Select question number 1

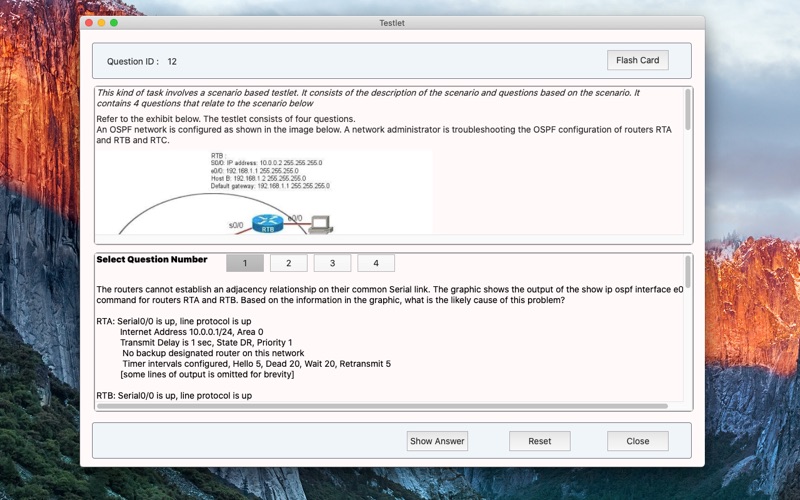click(x=245, y=263)
